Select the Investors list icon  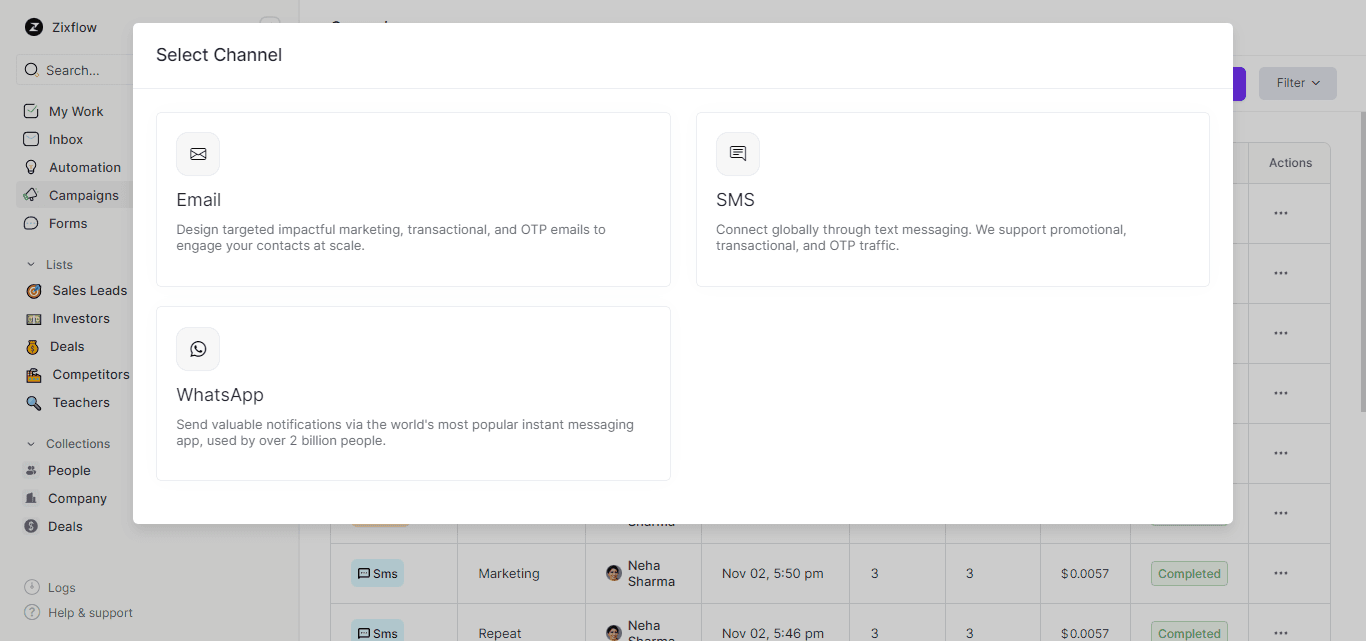click(x=33, y=318)
